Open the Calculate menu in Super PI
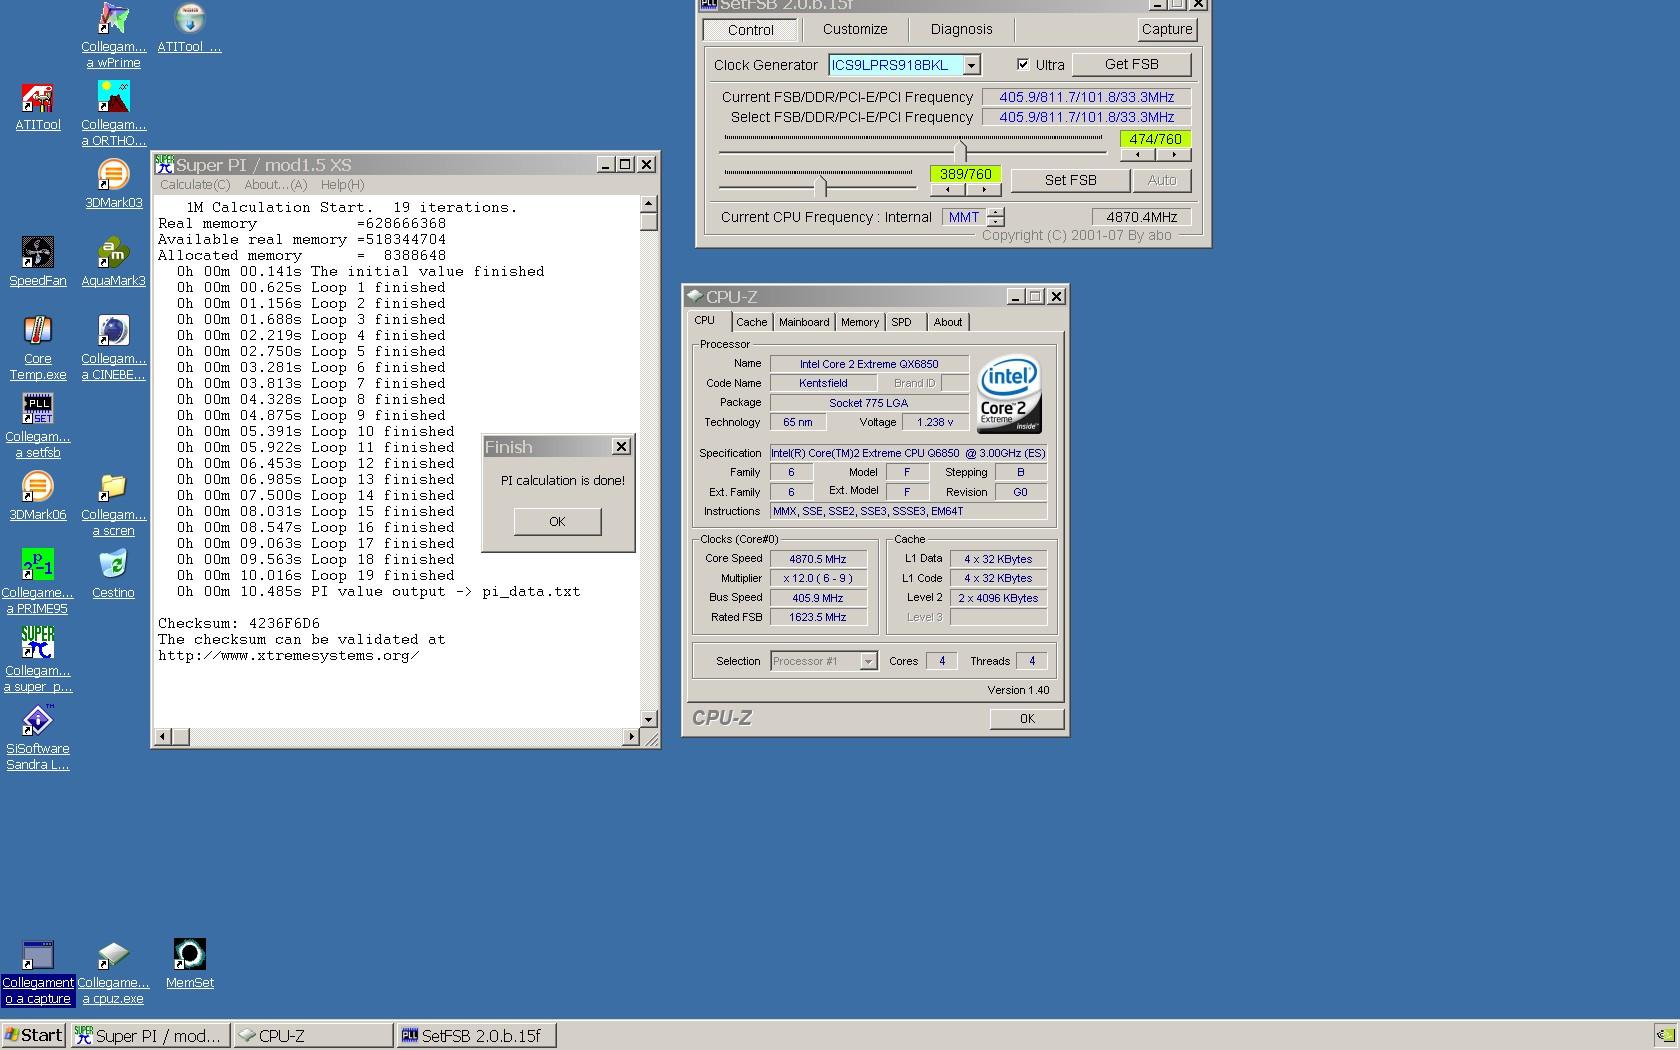This screenshot has width=1680, height=1050. (195, 185)
